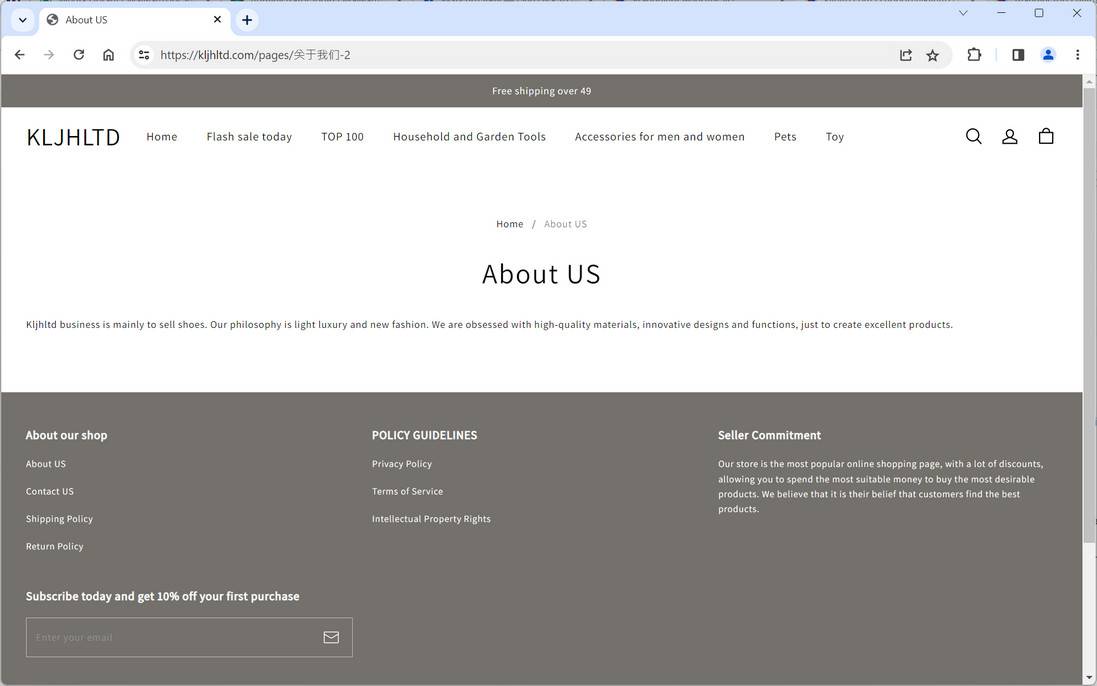Open the tab search chevron
This screenshot has width=1097, height=686.
tap(22, 19)
